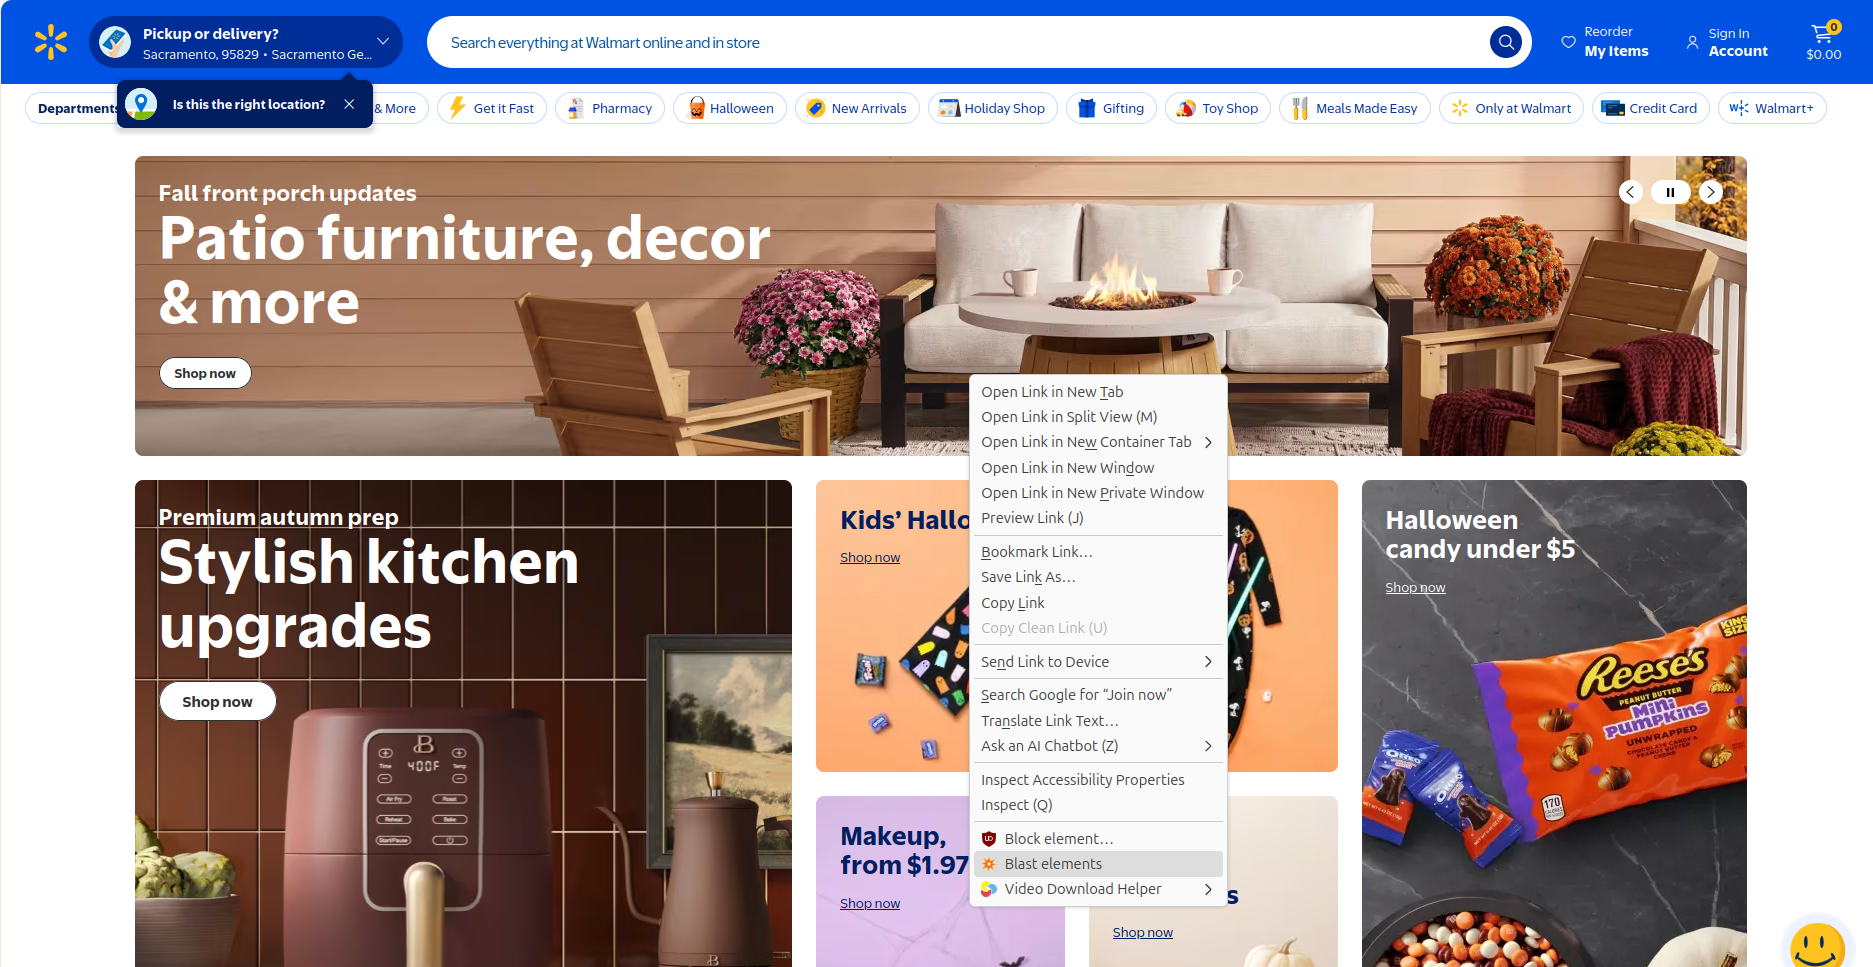This screenshot has height=967, width=1873.
Task: Open the Walmart+ chip
Action: (x=1772, y=108)
